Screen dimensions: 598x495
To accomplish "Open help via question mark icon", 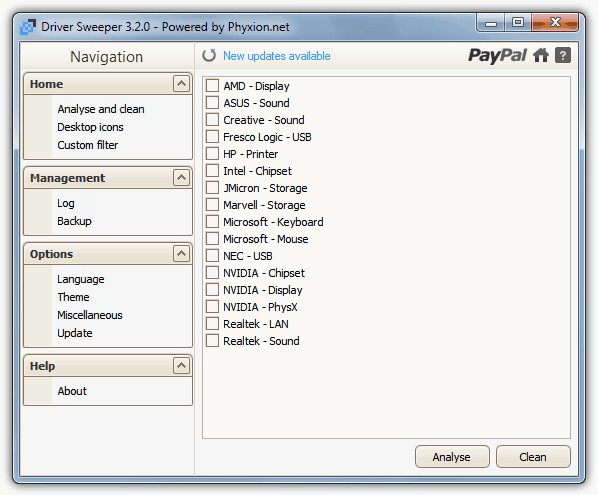I will (563, 55).
